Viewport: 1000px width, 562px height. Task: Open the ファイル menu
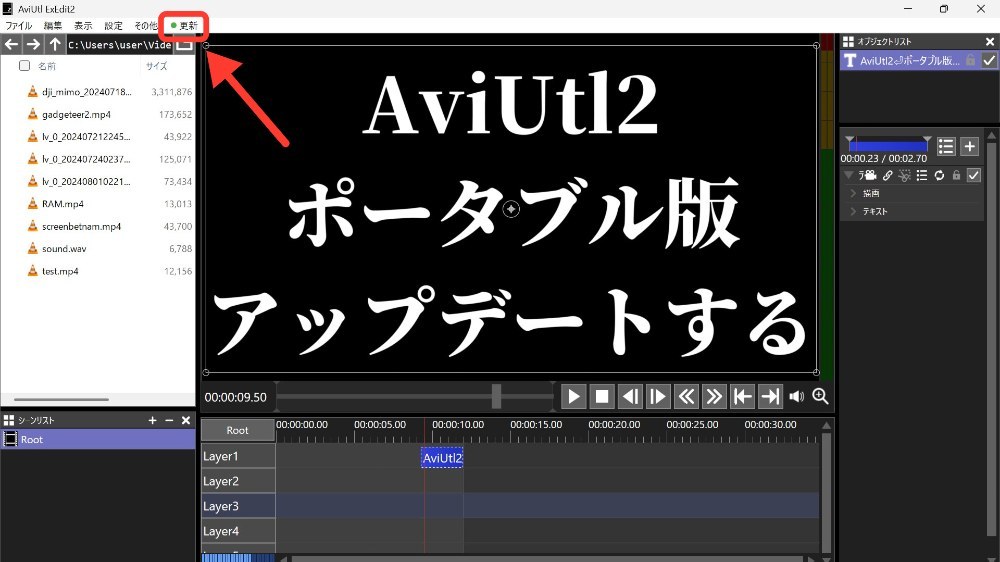(x=19, y=26)
